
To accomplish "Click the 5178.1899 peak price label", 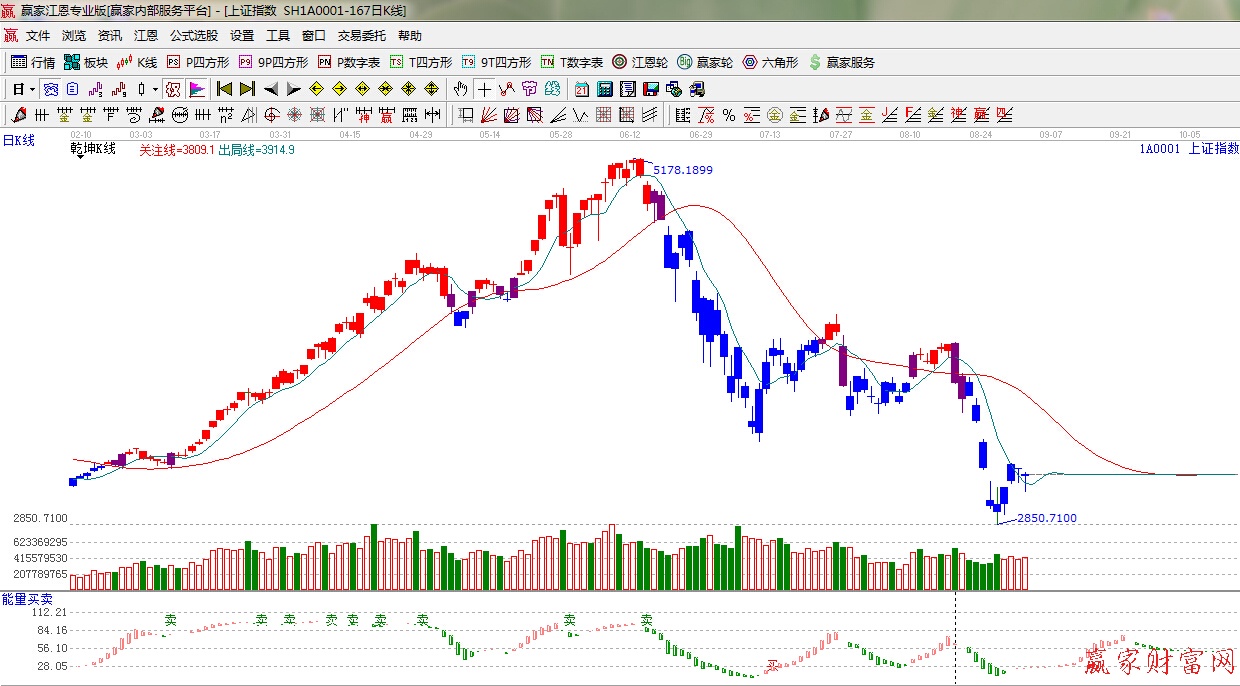I will pos(683,170).
